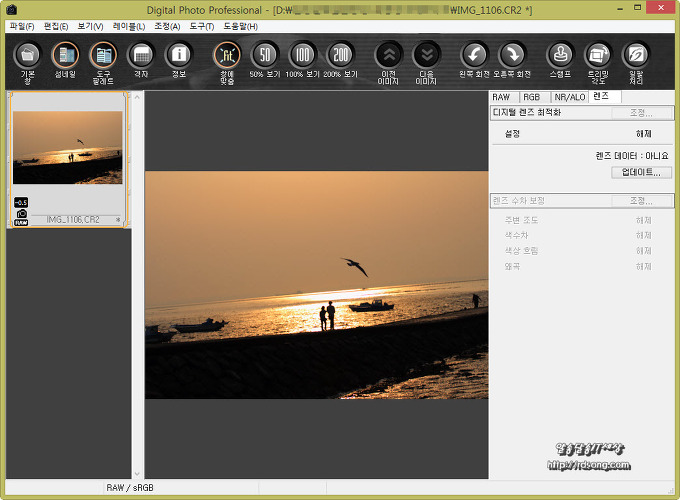Click the 기본 창 (main window) icon
This screenshot has height=500, width=680.
[x=29, y=56]
